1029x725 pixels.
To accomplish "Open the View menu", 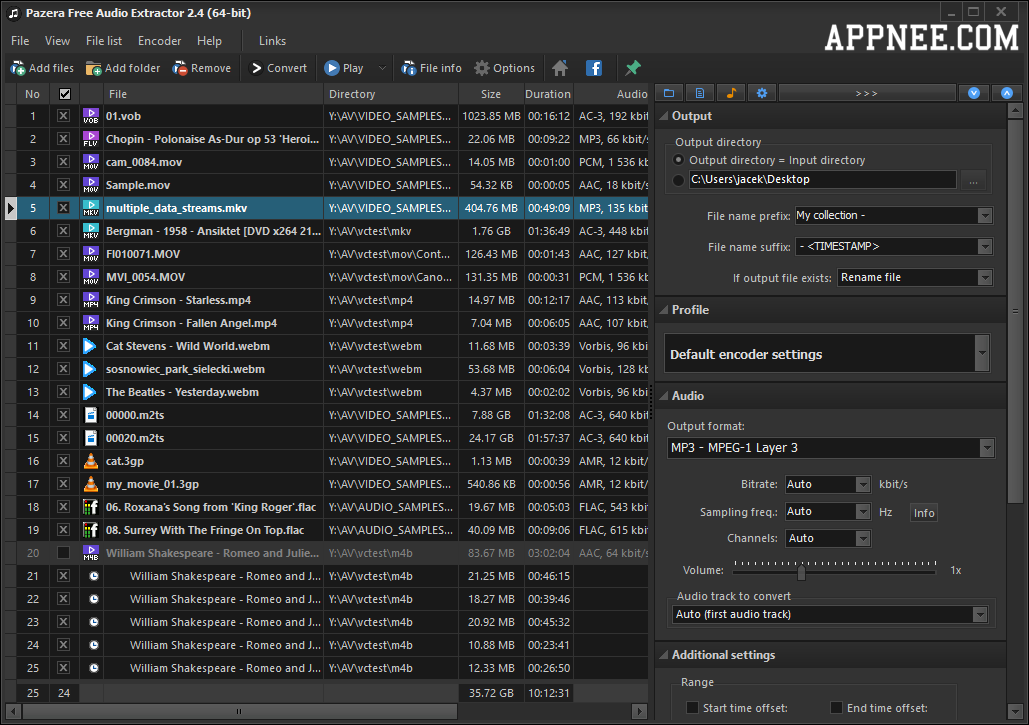I will 57,41.
